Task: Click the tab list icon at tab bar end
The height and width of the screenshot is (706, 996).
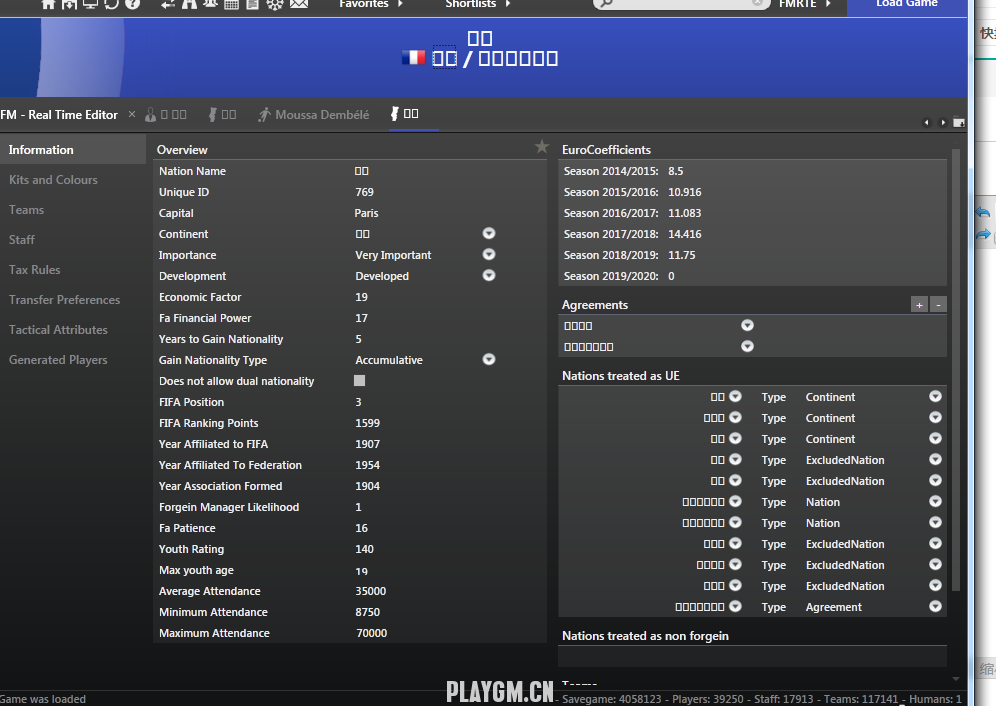Action: pyautogui.click(x=959, y=123)
